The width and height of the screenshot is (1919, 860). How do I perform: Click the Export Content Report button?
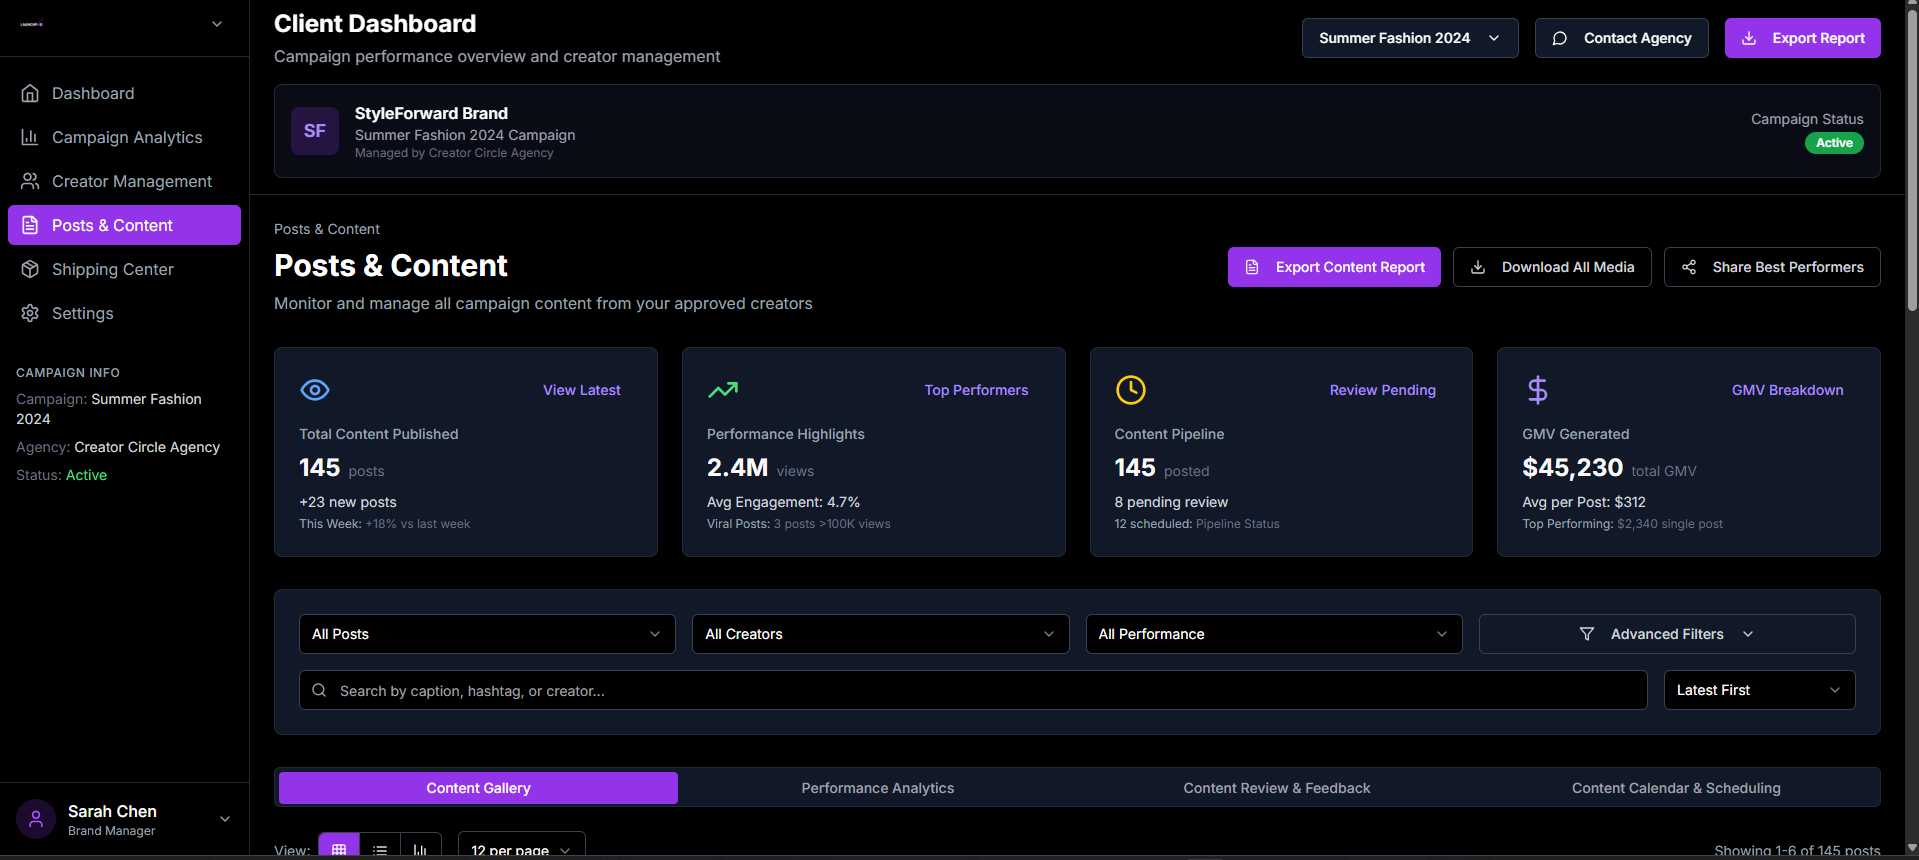(1333, 267)
